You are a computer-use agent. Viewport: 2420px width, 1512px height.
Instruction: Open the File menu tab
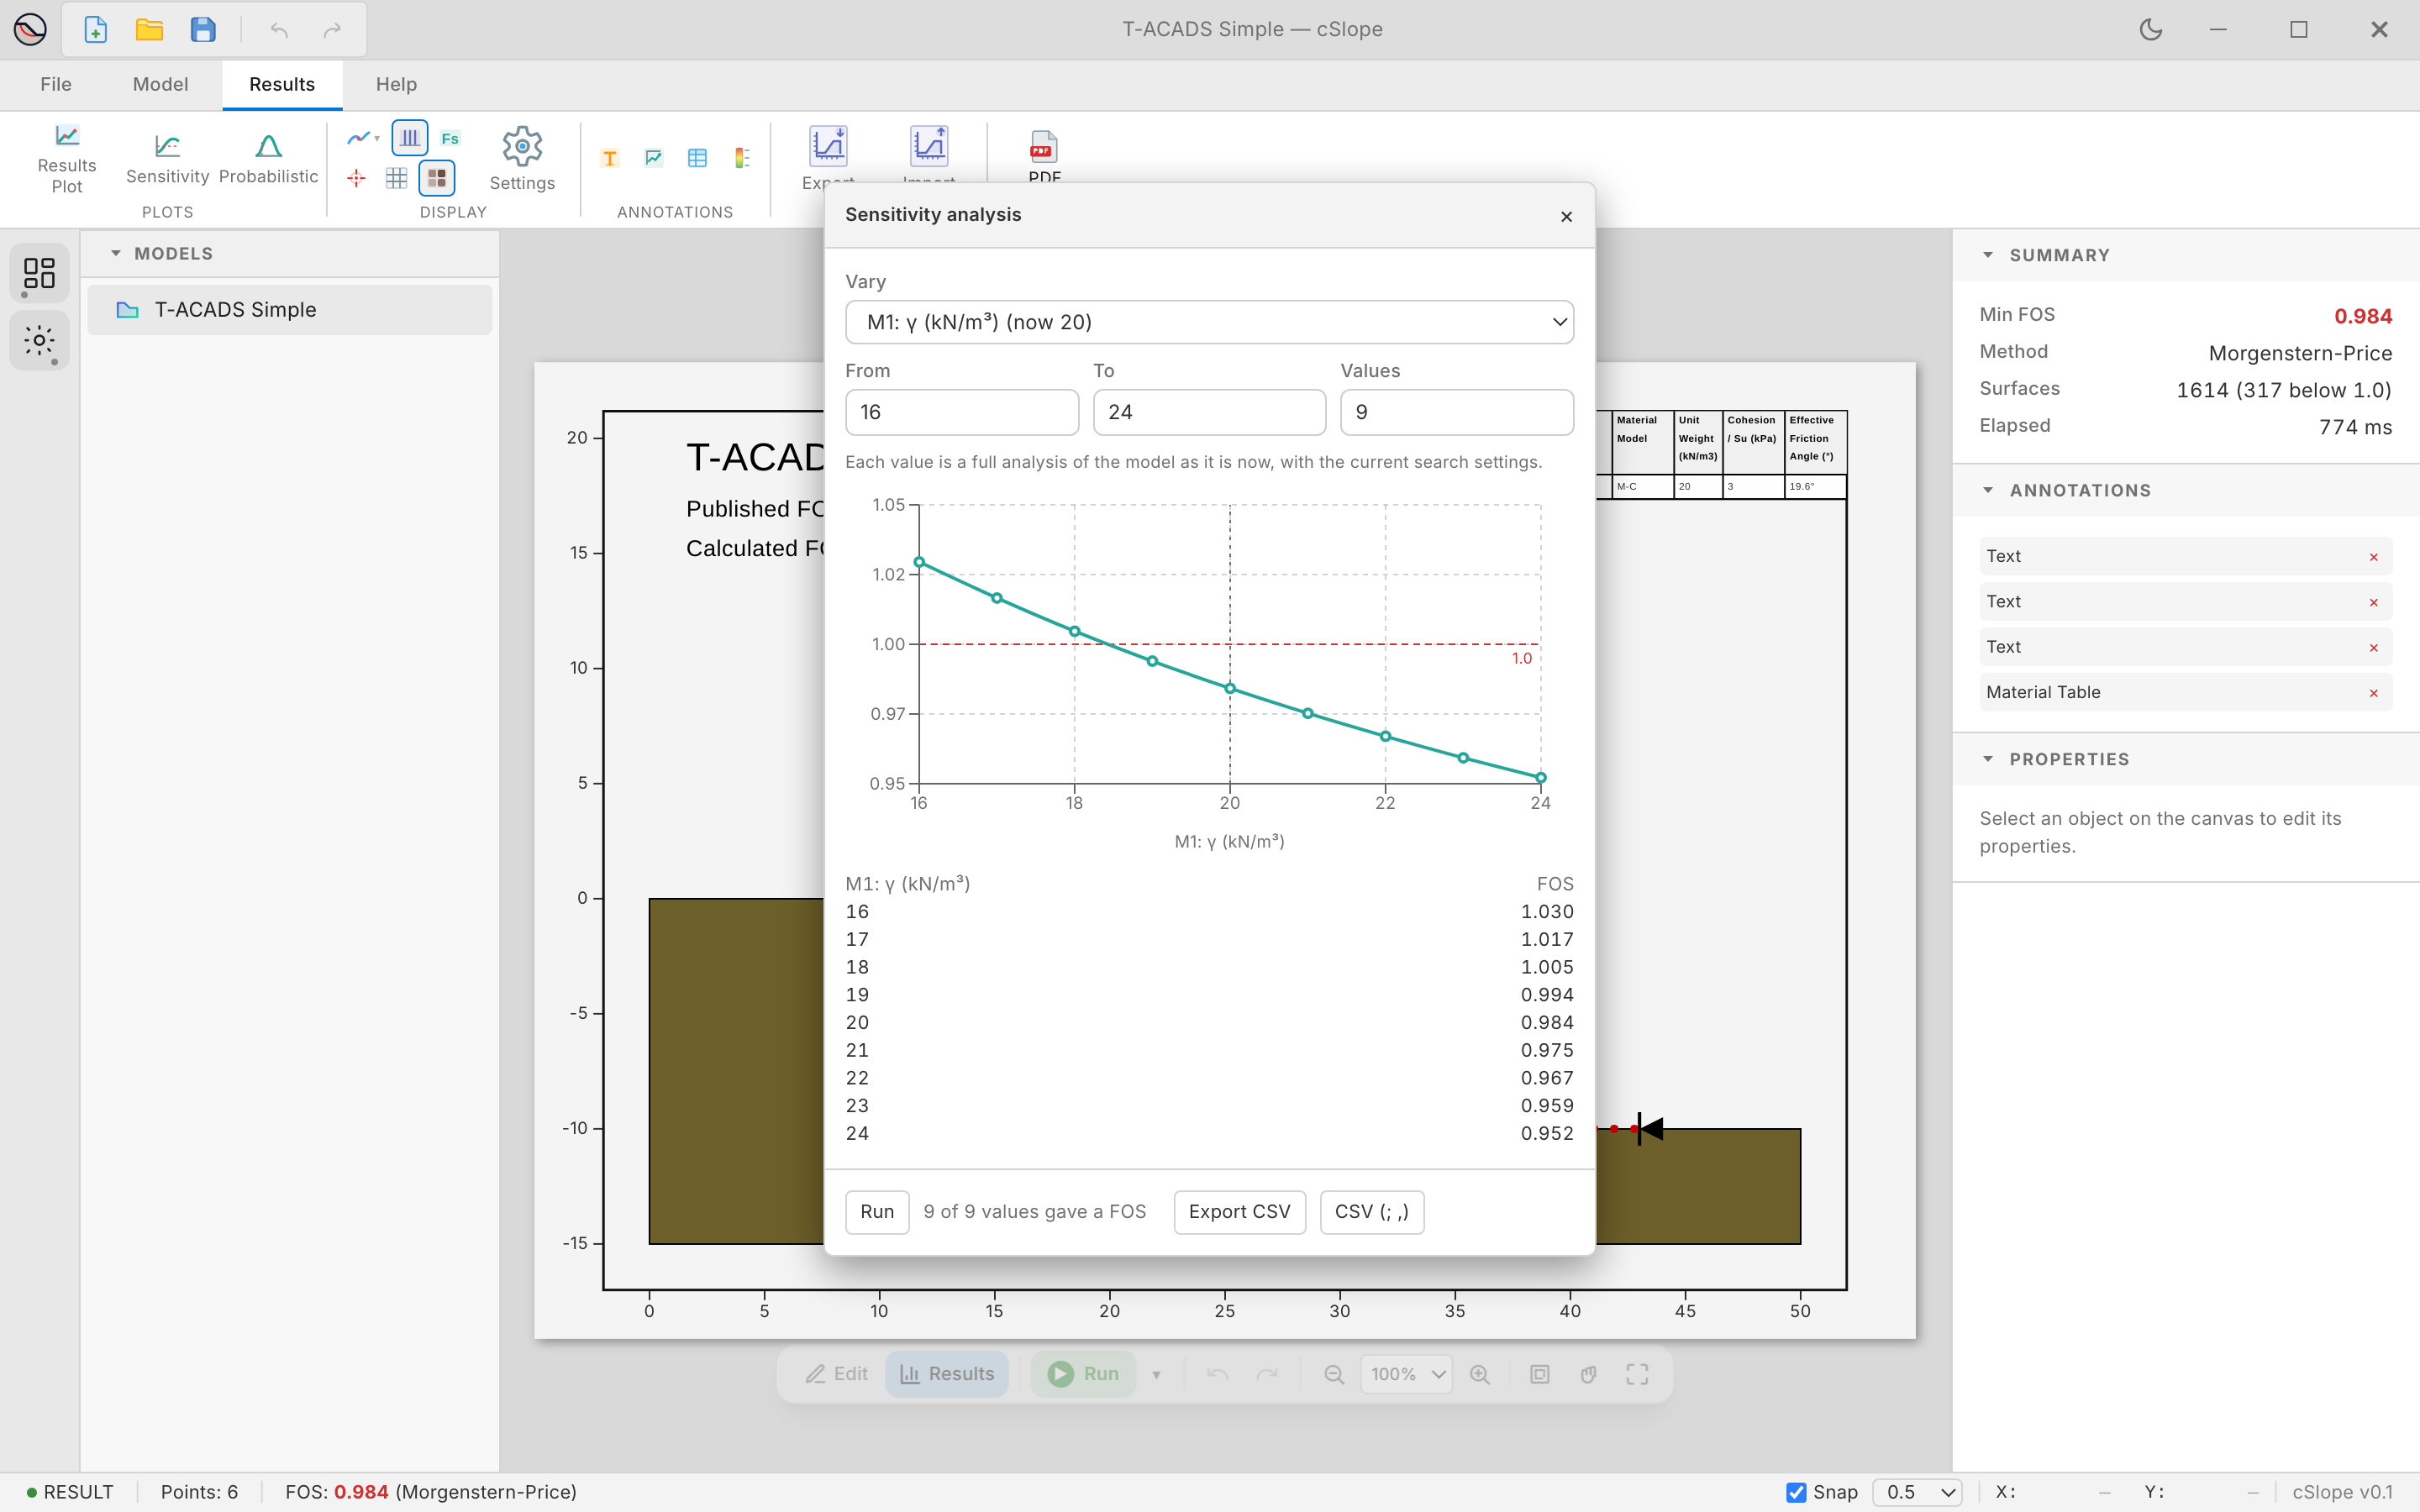pyautogui.click(x=56, y=84)
